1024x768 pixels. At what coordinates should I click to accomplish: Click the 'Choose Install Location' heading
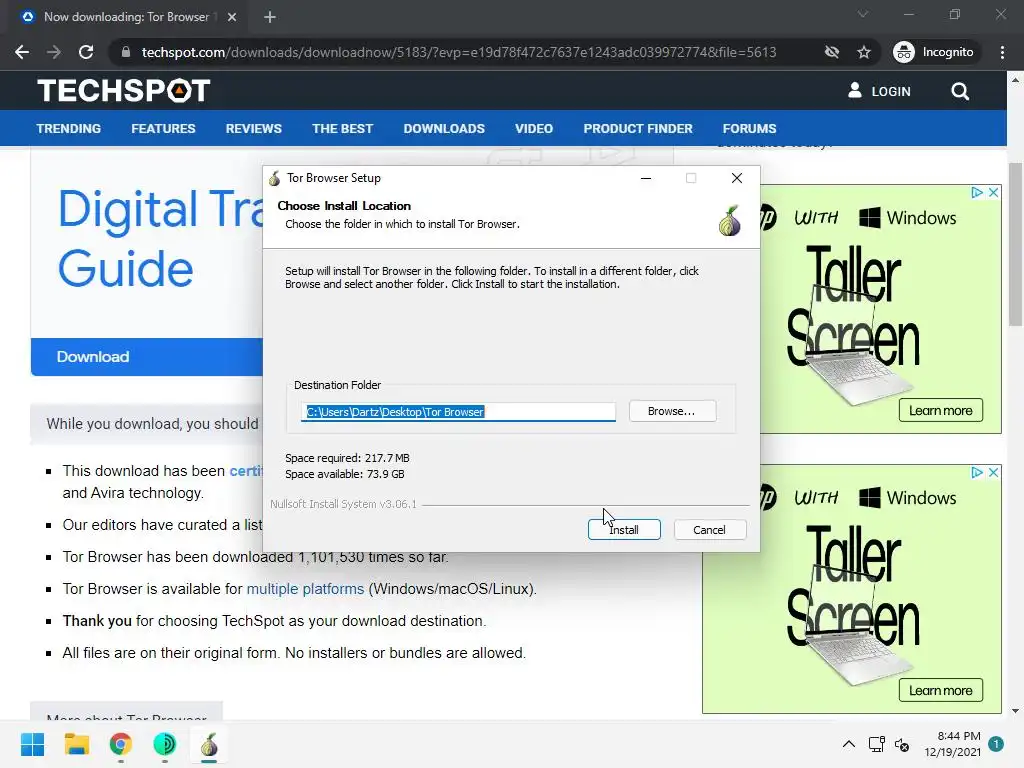click(x=344, y=206)
